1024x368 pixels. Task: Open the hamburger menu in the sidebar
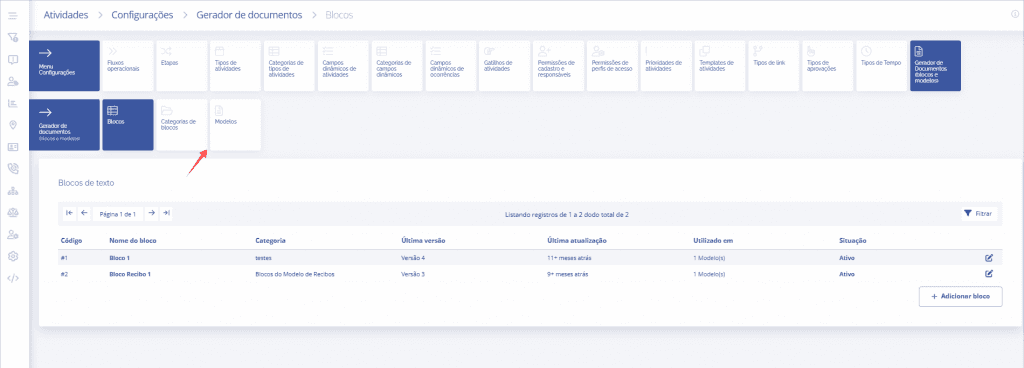point(12,15)
